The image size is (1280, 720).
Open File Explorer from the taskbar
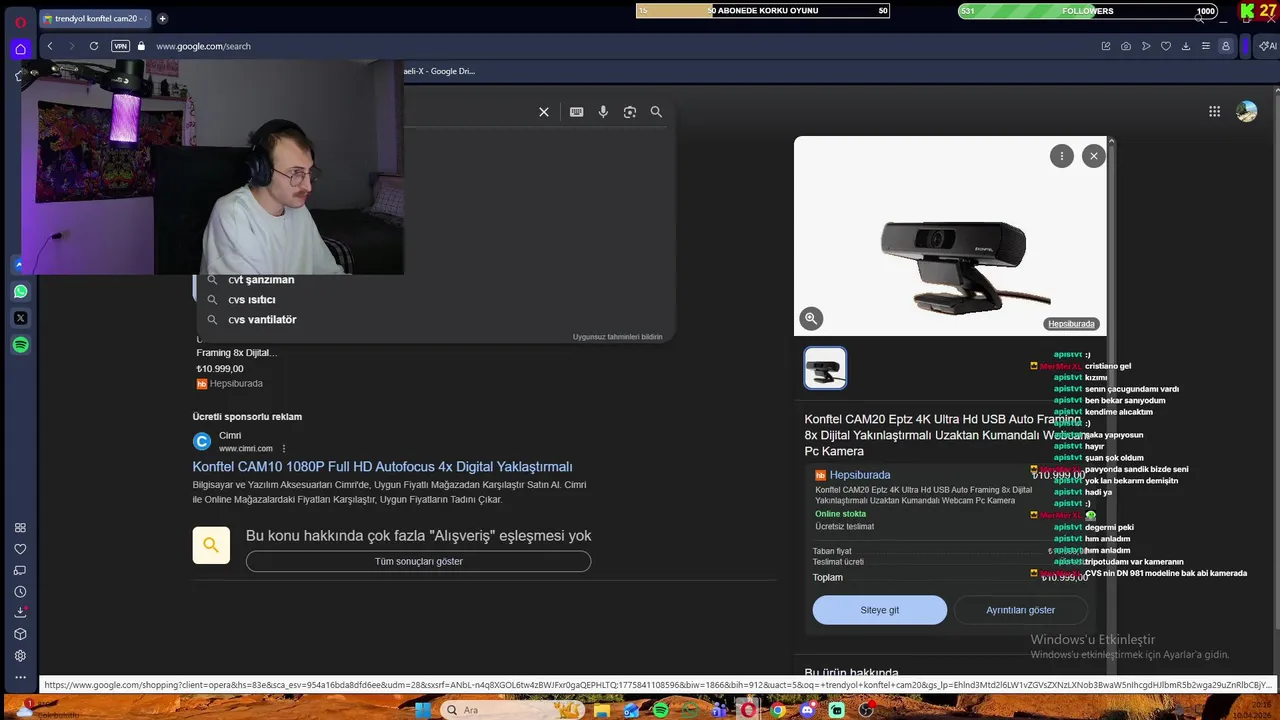(602, 710)
